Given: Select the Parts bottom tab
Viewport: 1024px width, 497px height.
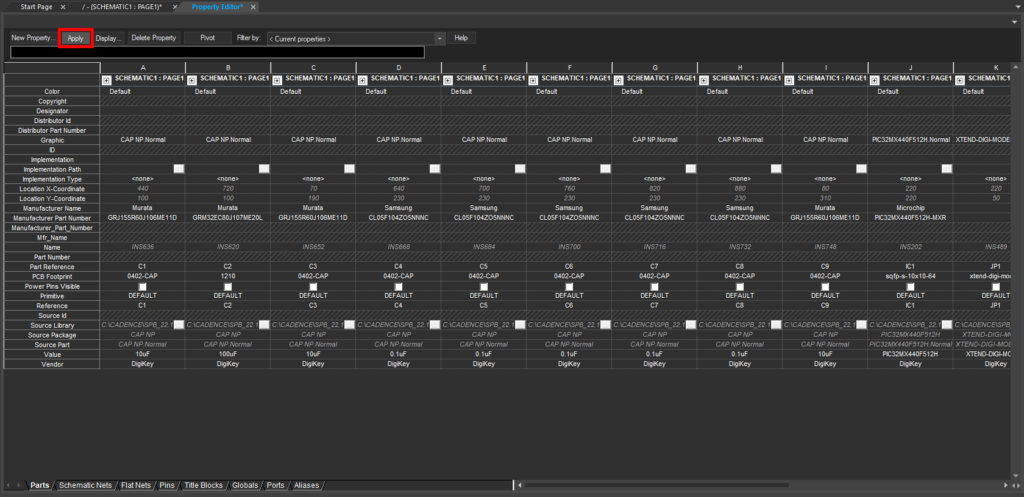Looking at the screenshot, I should pyautogui.click(x=40, y=486).
